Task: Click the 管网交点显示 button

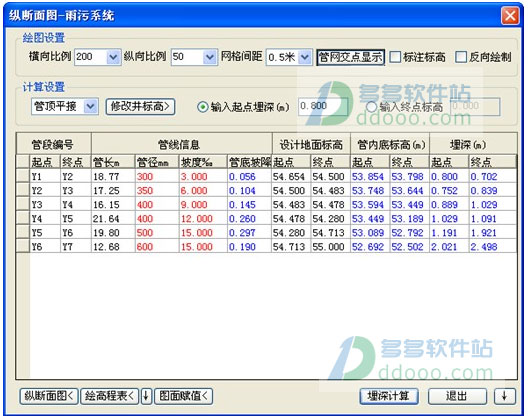Action: pyautogui.click(x=350, y=57)
